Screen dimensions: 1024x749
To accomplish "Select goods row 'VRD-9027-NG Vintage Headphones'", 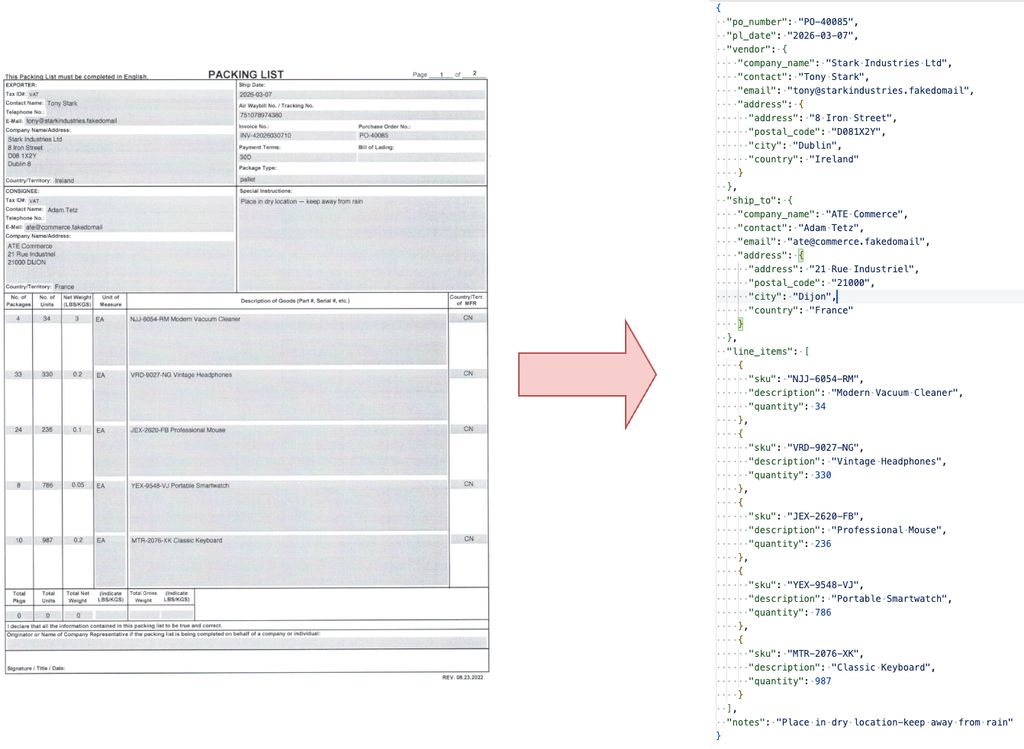I will point(181,375).
